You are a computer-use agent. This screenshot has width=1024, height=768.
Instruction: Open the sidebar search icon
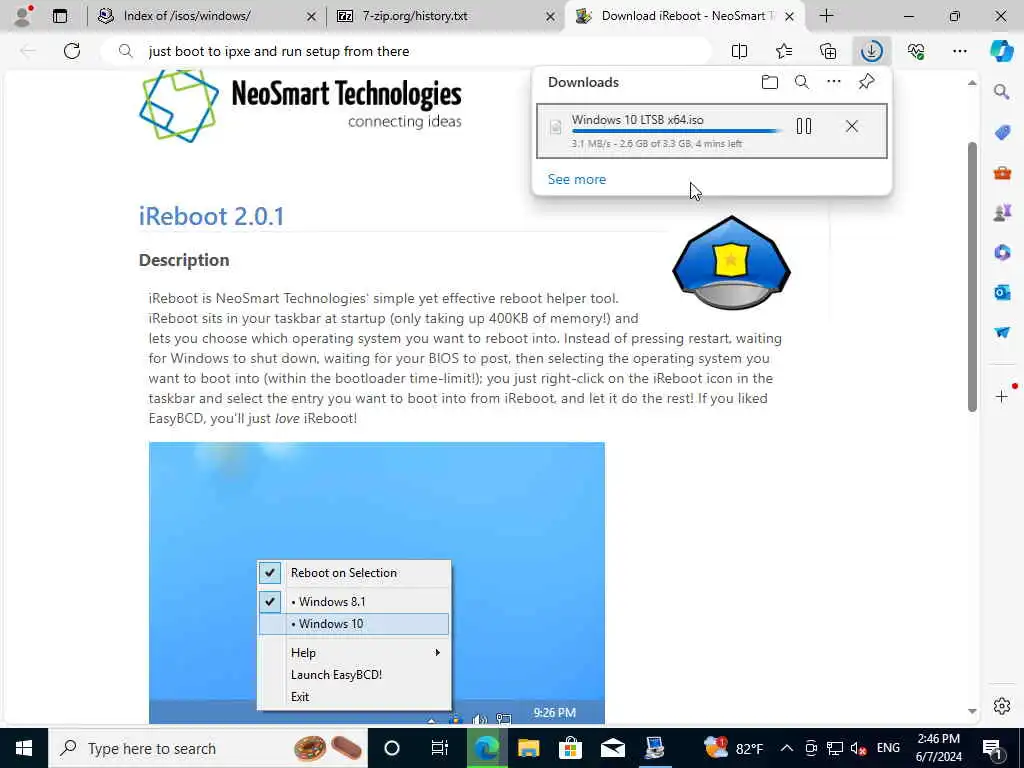coord(1002,91)
